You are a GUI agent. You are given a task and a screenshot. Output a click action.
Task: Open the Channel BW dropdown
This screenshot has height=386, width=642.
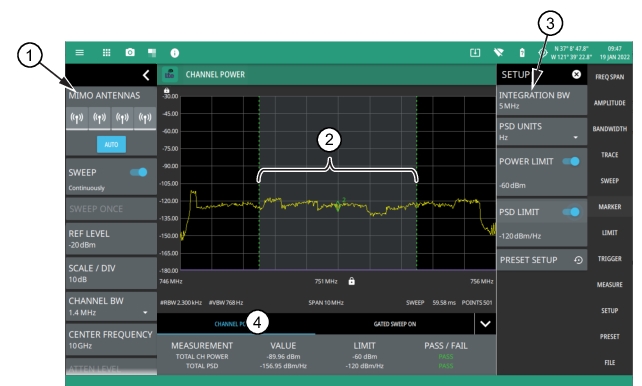pos(111,307)
